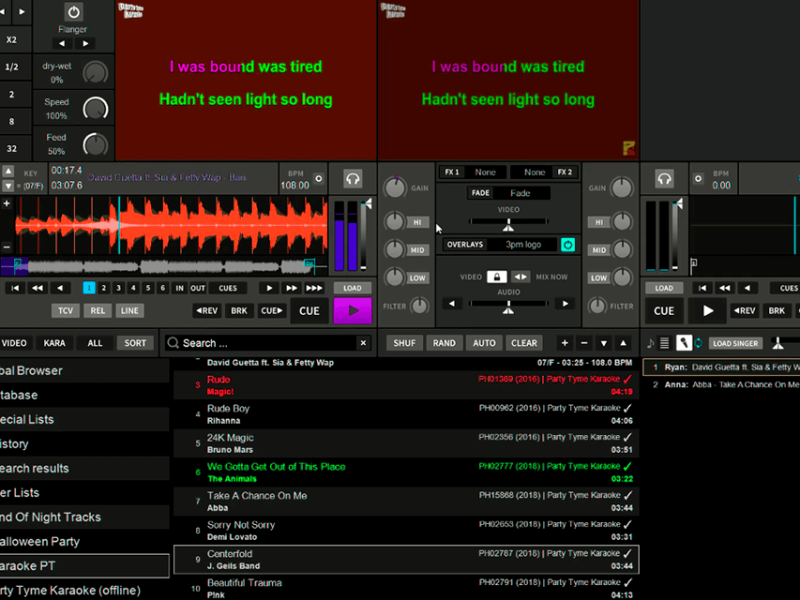
Task: Rewind the left deck
Action: 38,288
